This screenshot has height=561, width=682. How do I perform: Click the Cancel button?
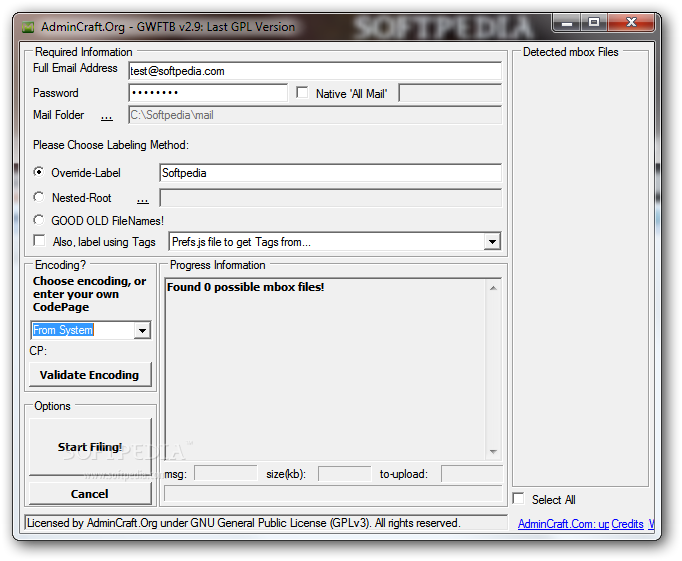[90, 494]
